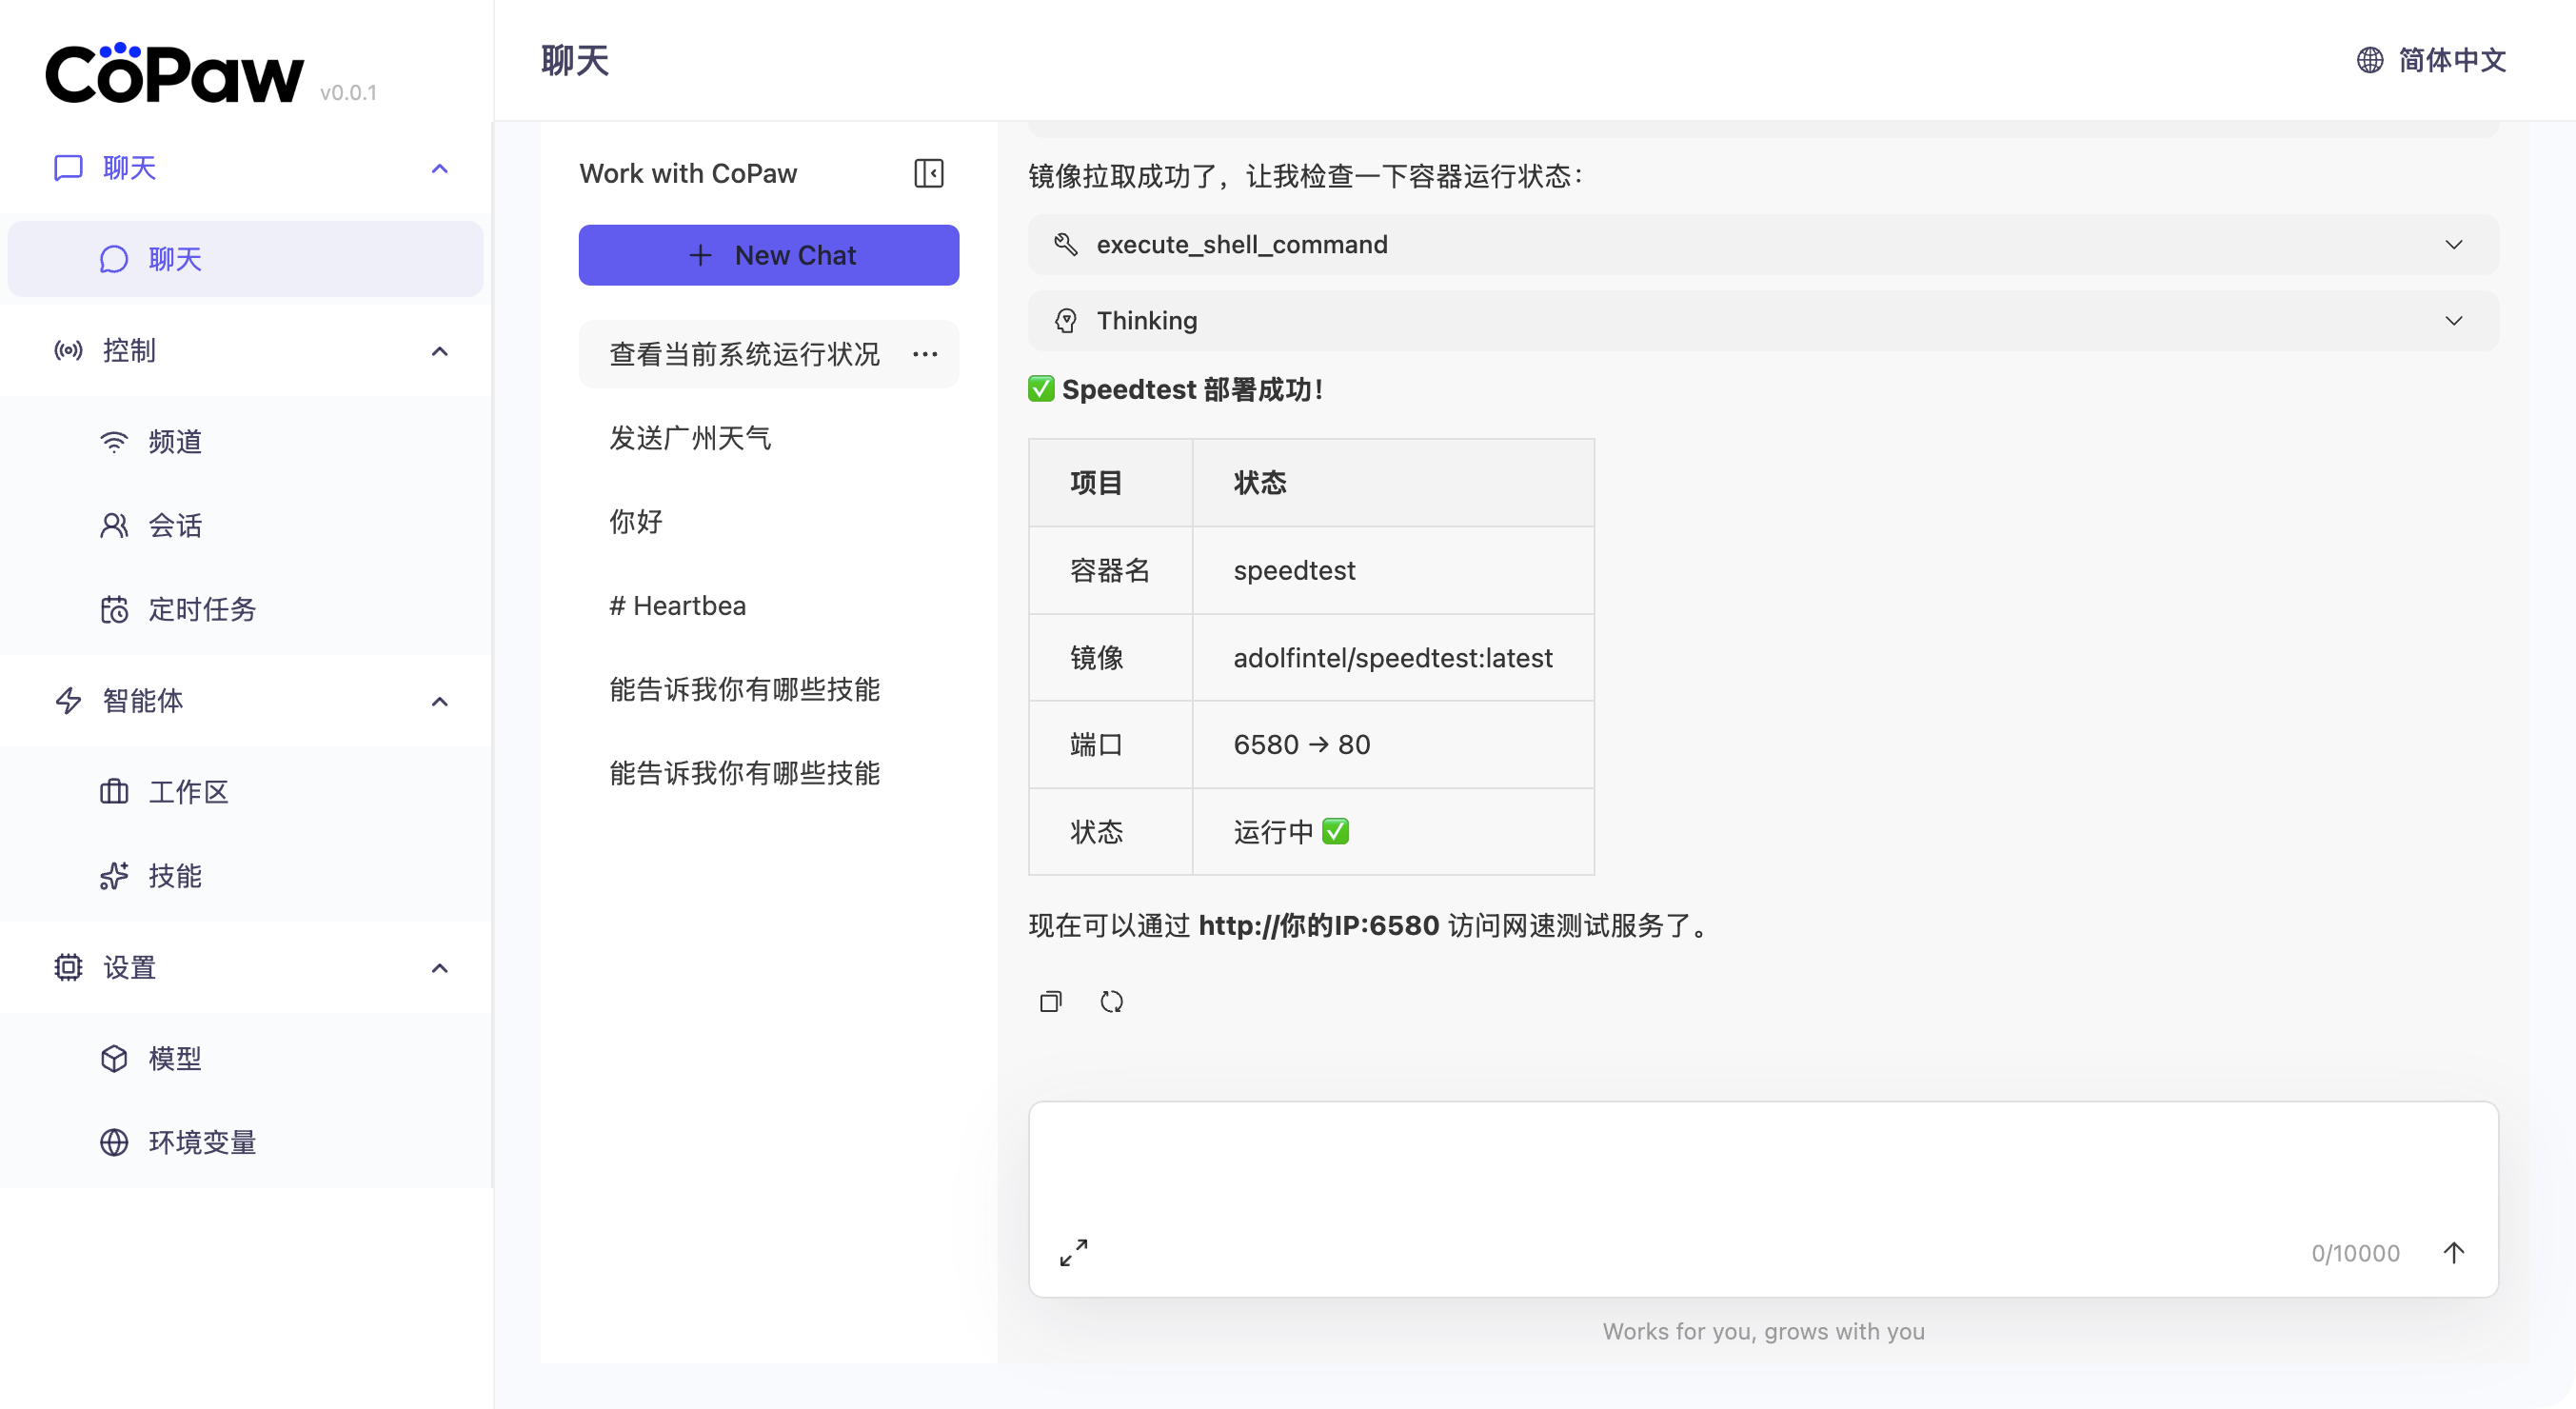Open options for 查看当前系统运行状况 chat
The image size is (2576, 1409).
click(925, 354)
